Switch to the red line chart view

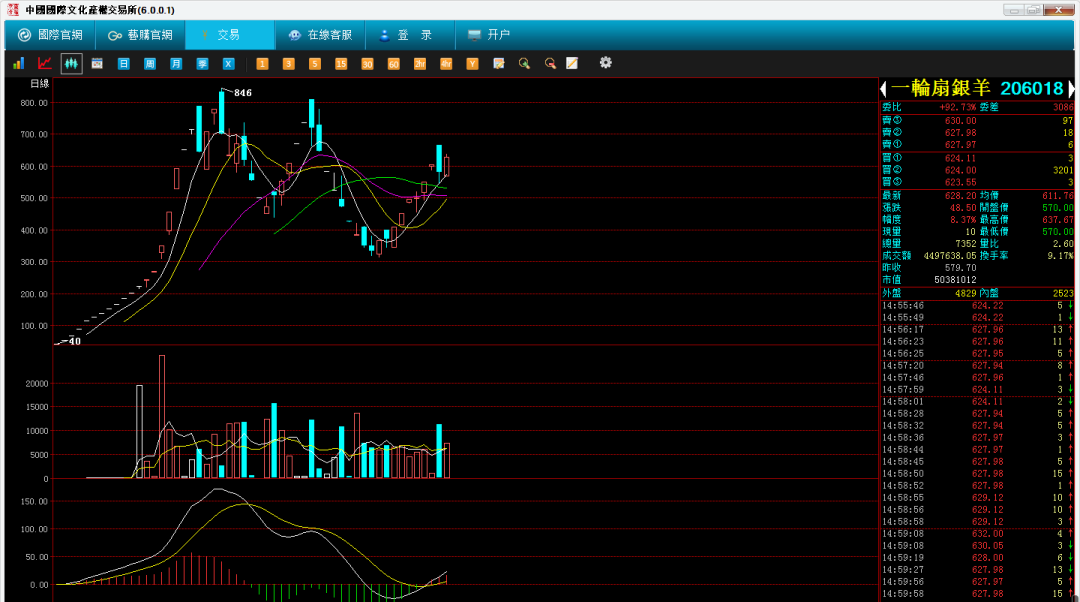tap(45, 63)
